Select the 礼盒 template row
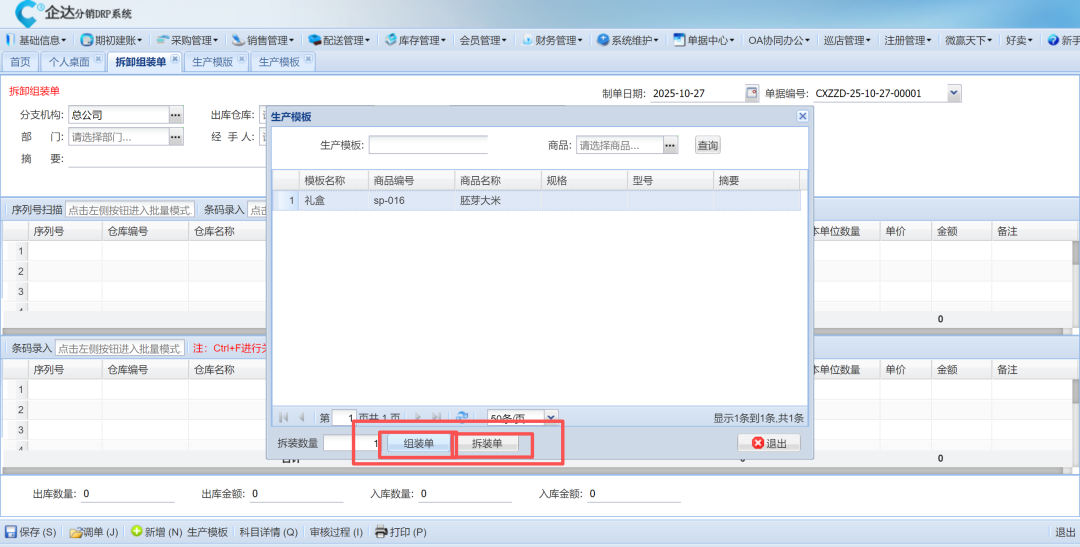1080x547 pixels. coord(536,200)
